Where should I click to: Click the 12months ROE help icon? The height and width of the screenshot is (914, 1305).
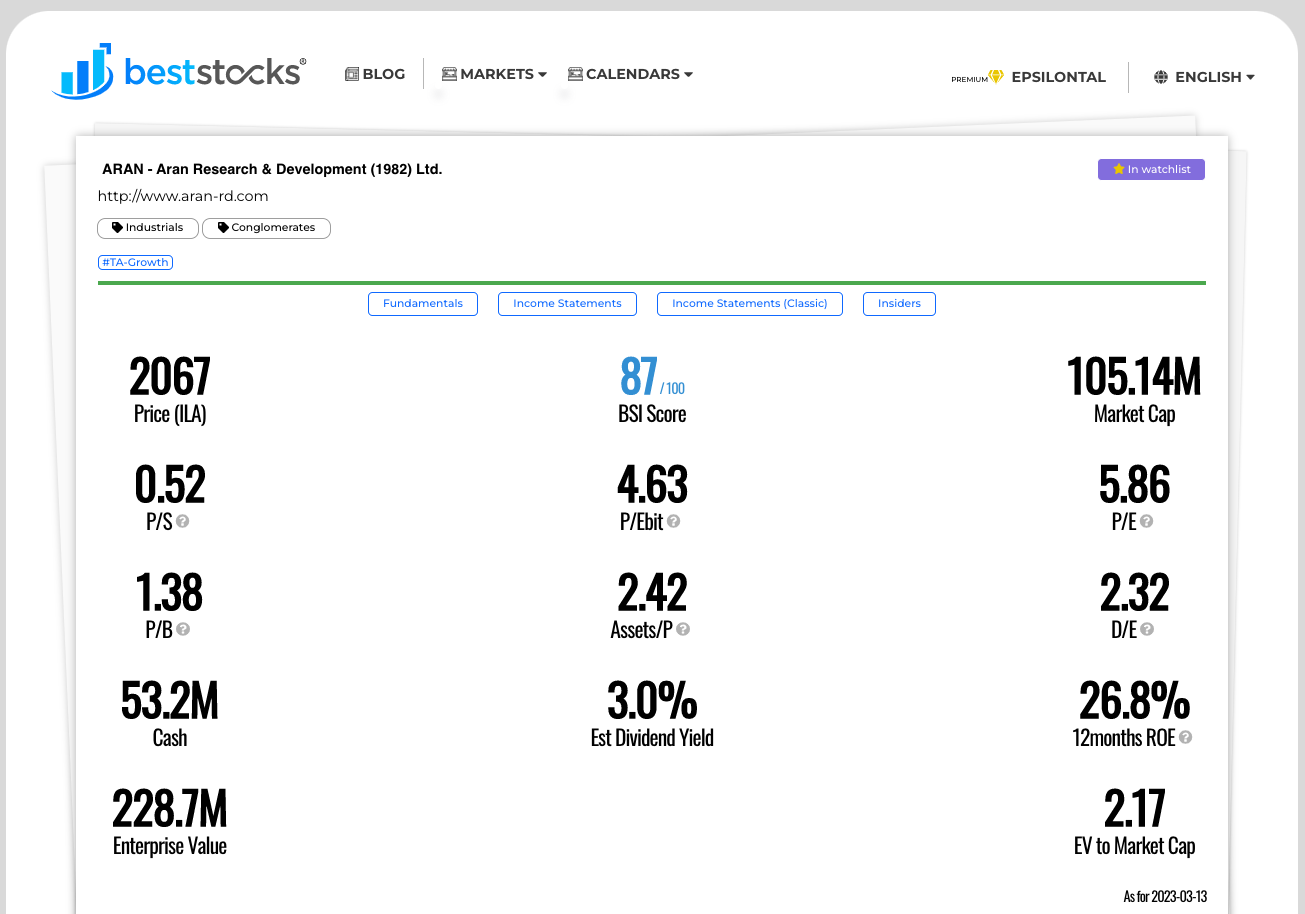[1185, 738]
